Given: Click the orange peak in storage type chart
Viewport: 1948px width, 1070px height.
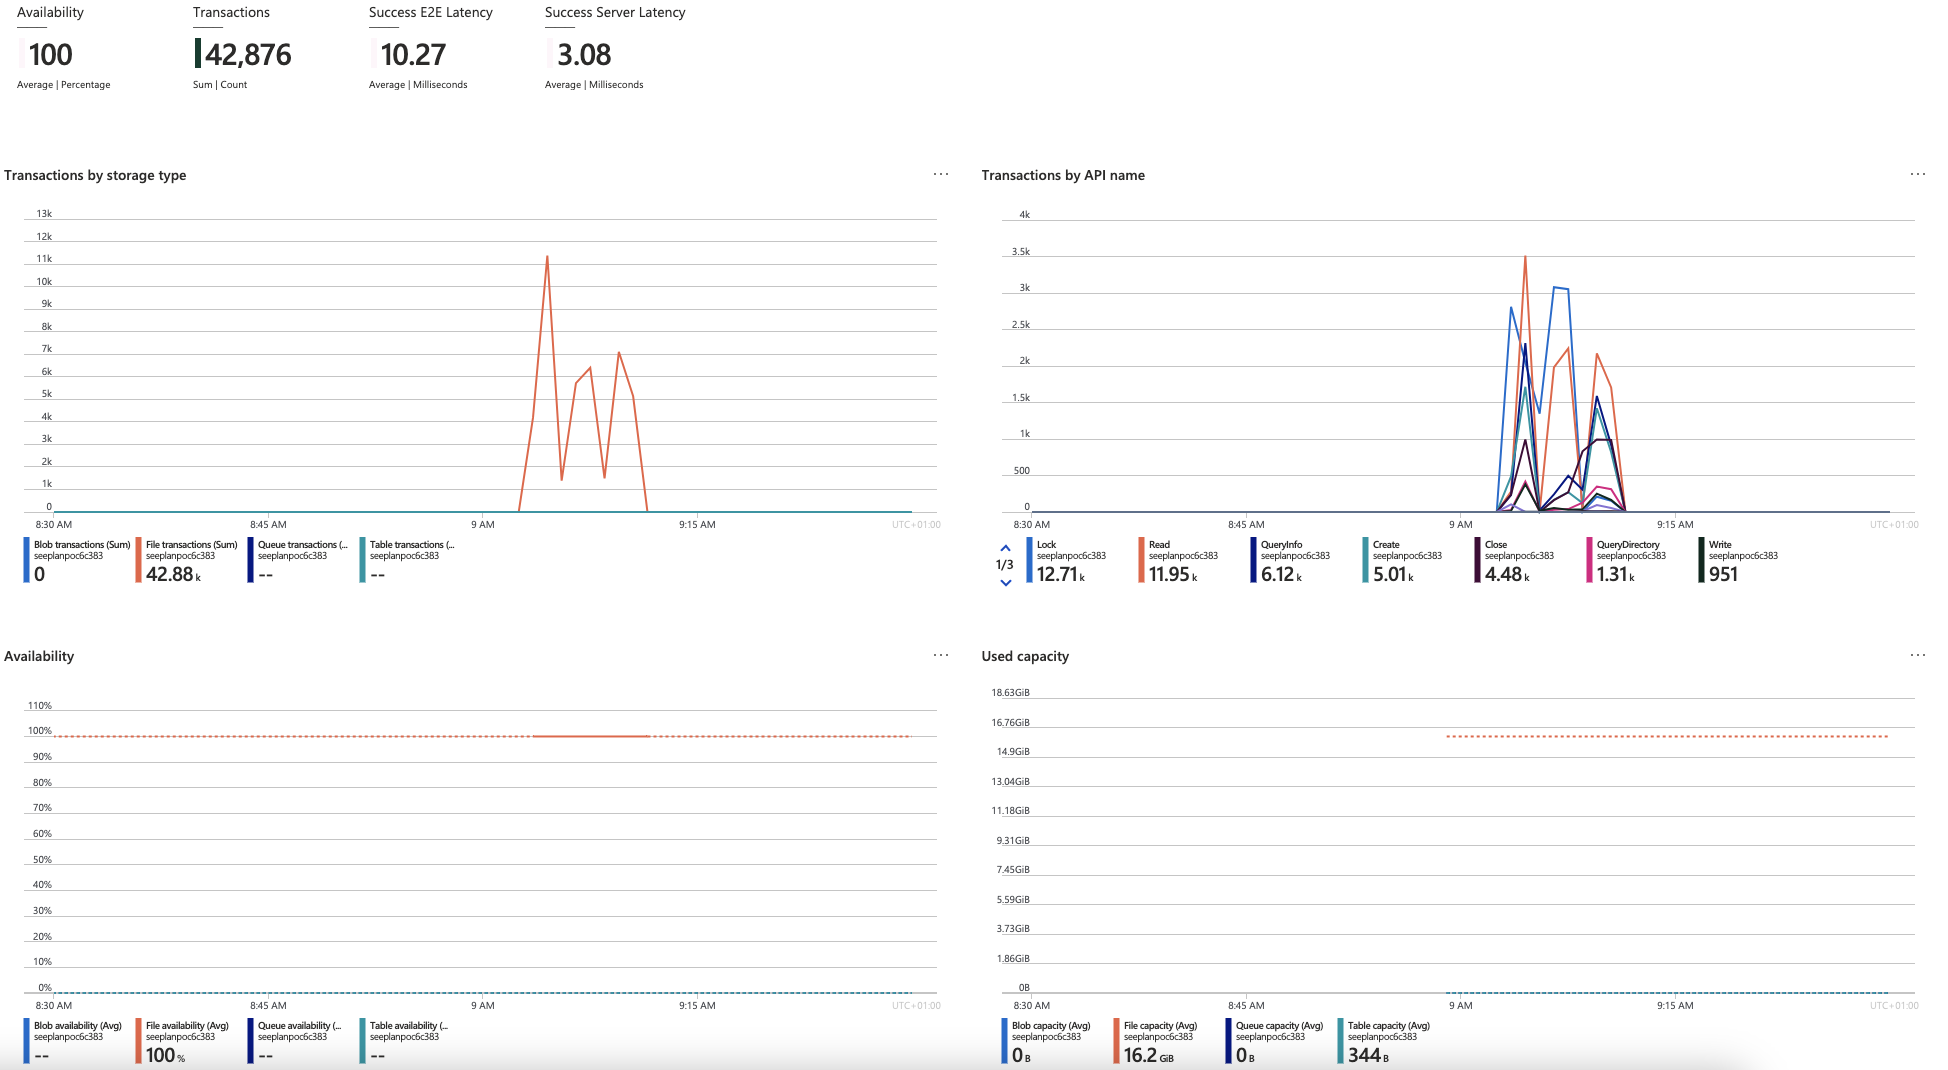Looking at the screenshot, I should click(x=547, y=258).
